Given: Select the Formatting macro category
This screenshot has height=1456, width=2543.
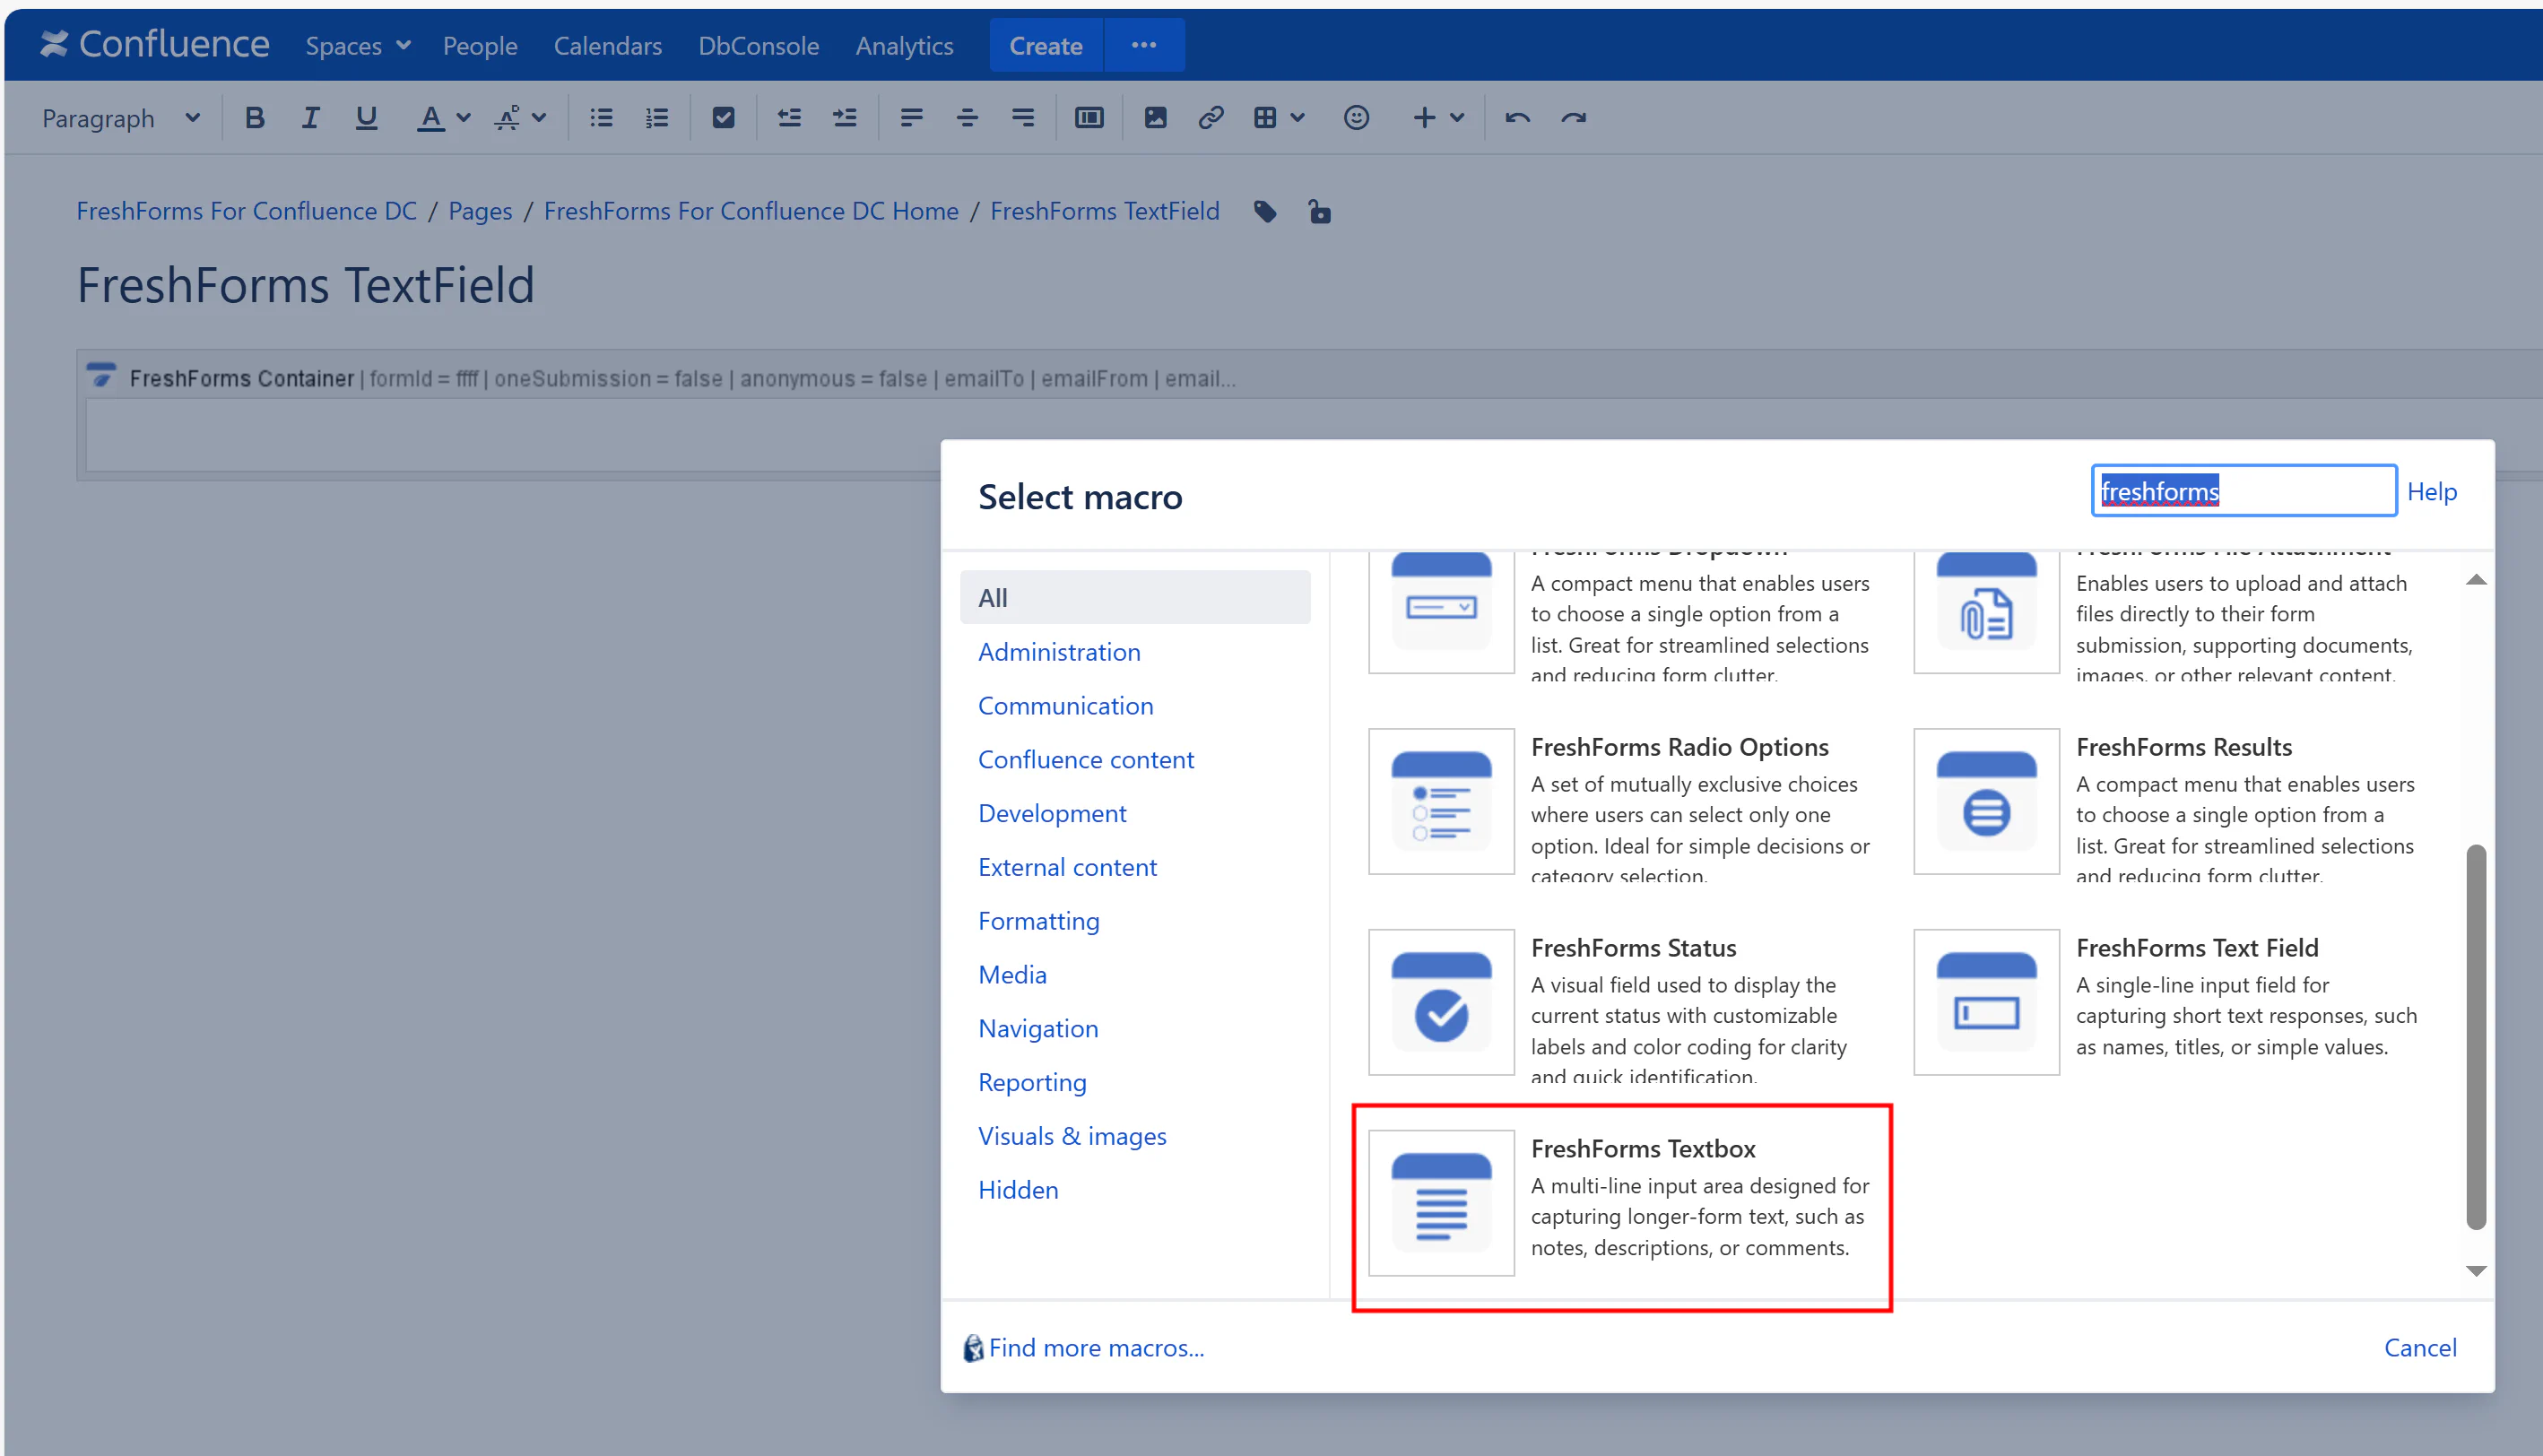Looking at the screenshot, I should click(x=1038, y=920).
